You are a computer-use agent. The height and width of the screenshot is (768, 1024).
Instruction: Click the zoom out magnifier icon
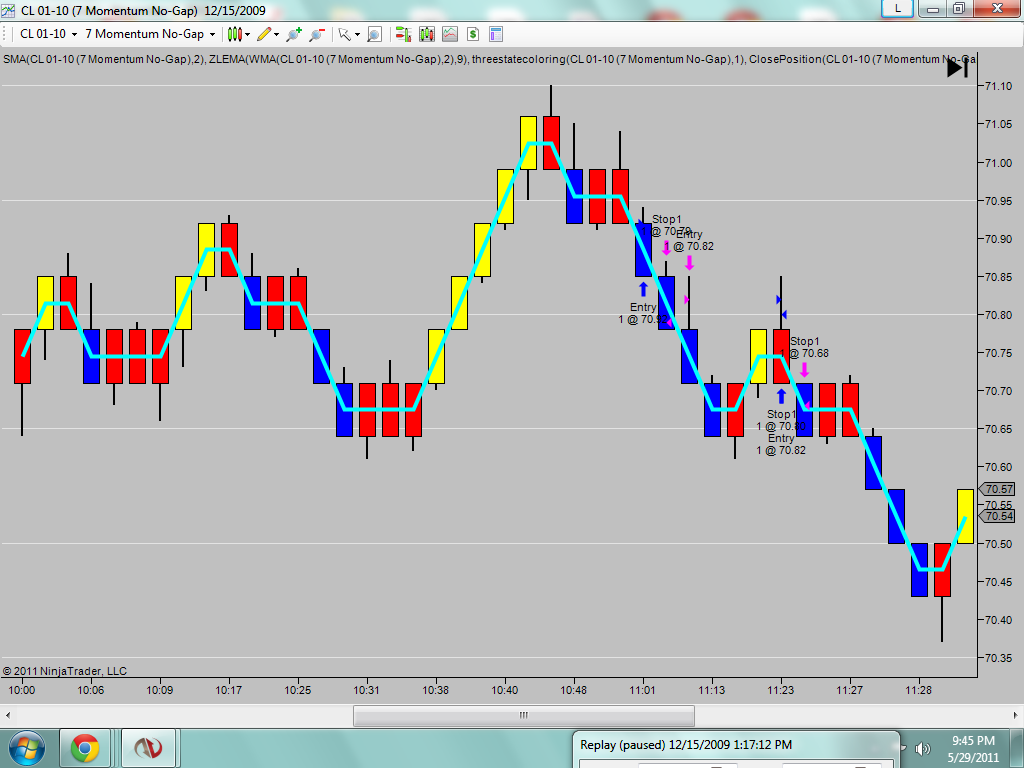coord(317,34)
